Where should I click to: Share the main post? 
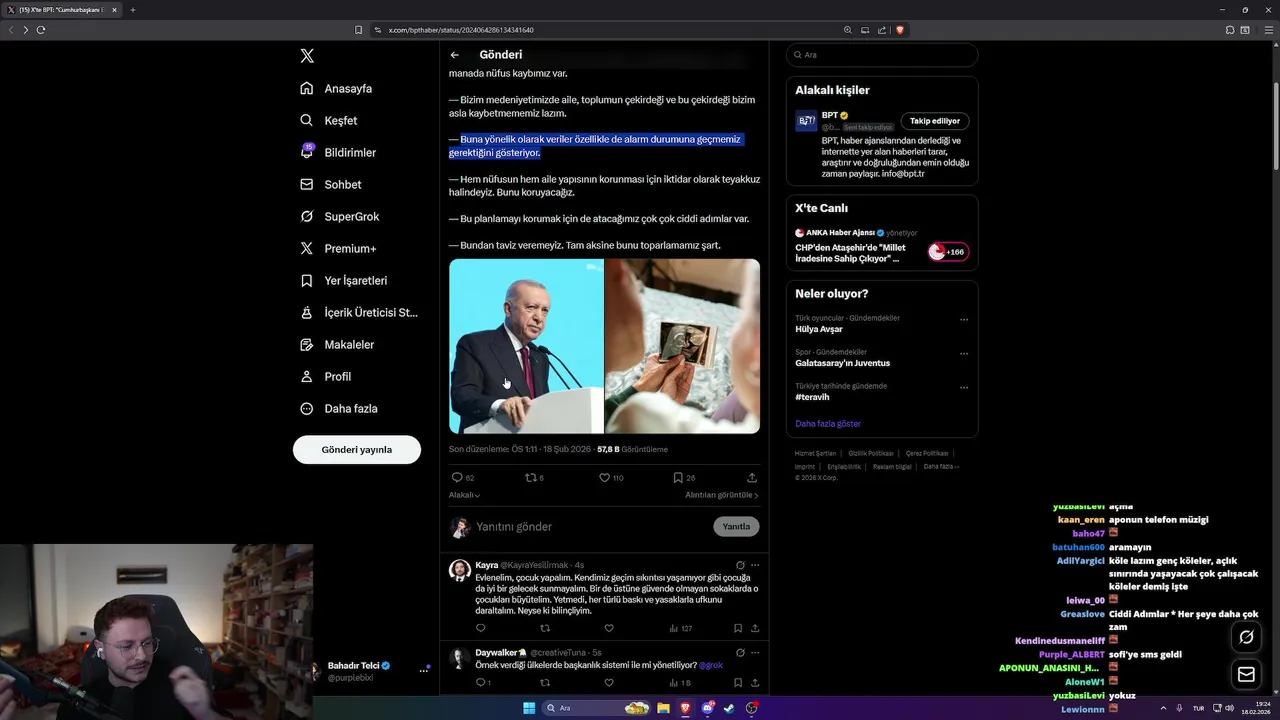click(x=752, y=478)
